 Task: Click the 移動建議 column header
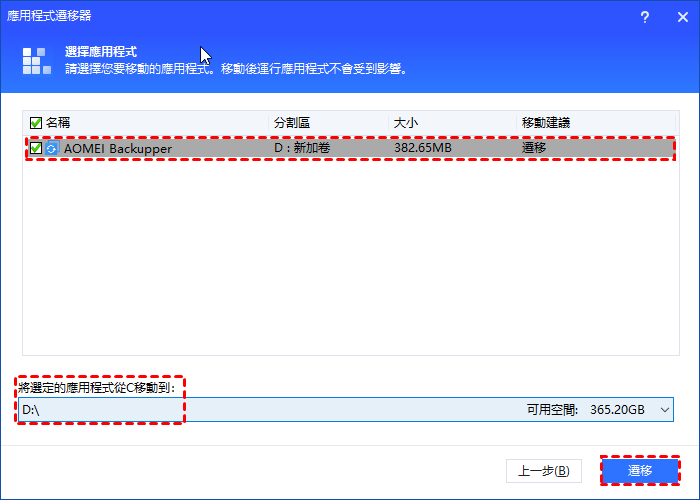595,122
